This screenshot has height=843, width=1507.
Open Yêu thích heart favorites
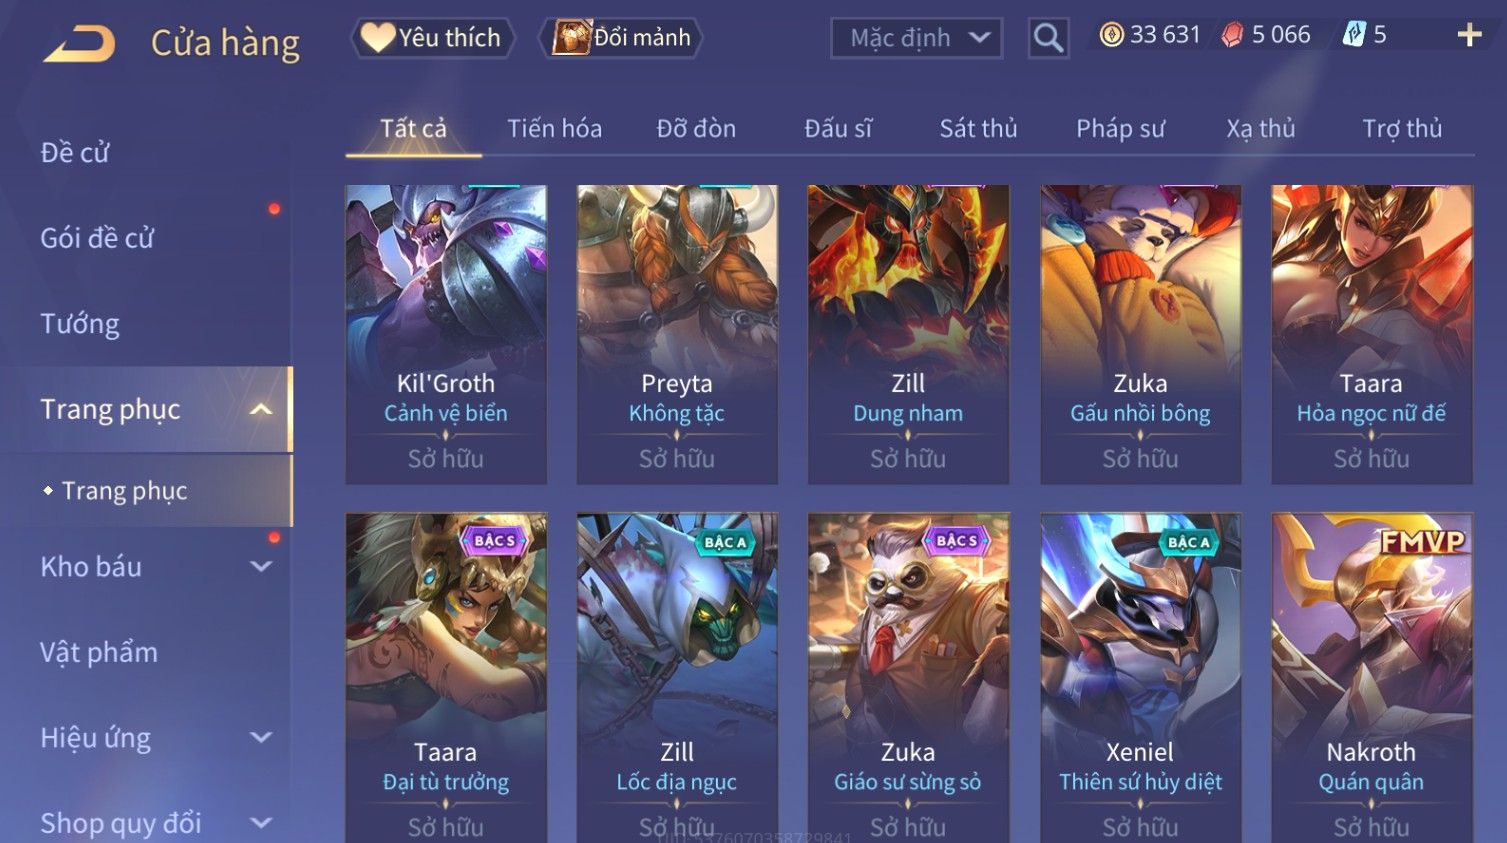432,38
